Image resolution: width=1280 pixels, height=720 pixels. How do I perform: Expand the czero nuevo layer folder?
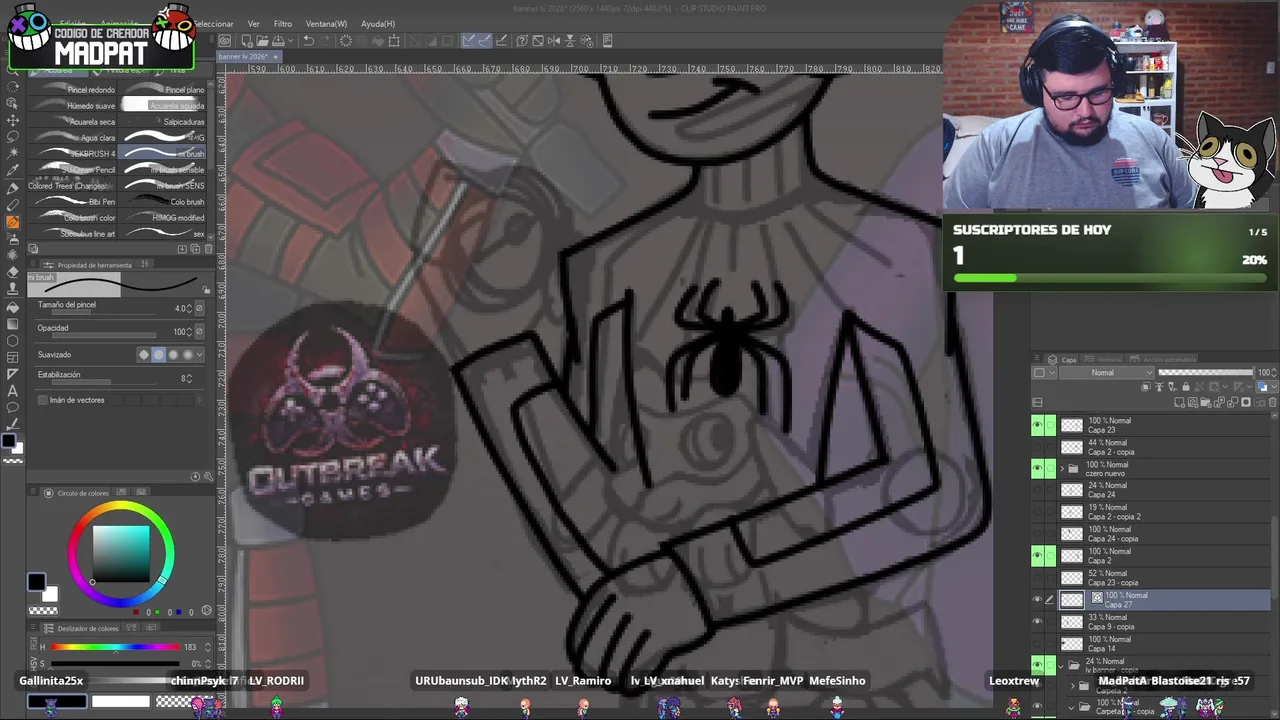[x=1062, y=468]
